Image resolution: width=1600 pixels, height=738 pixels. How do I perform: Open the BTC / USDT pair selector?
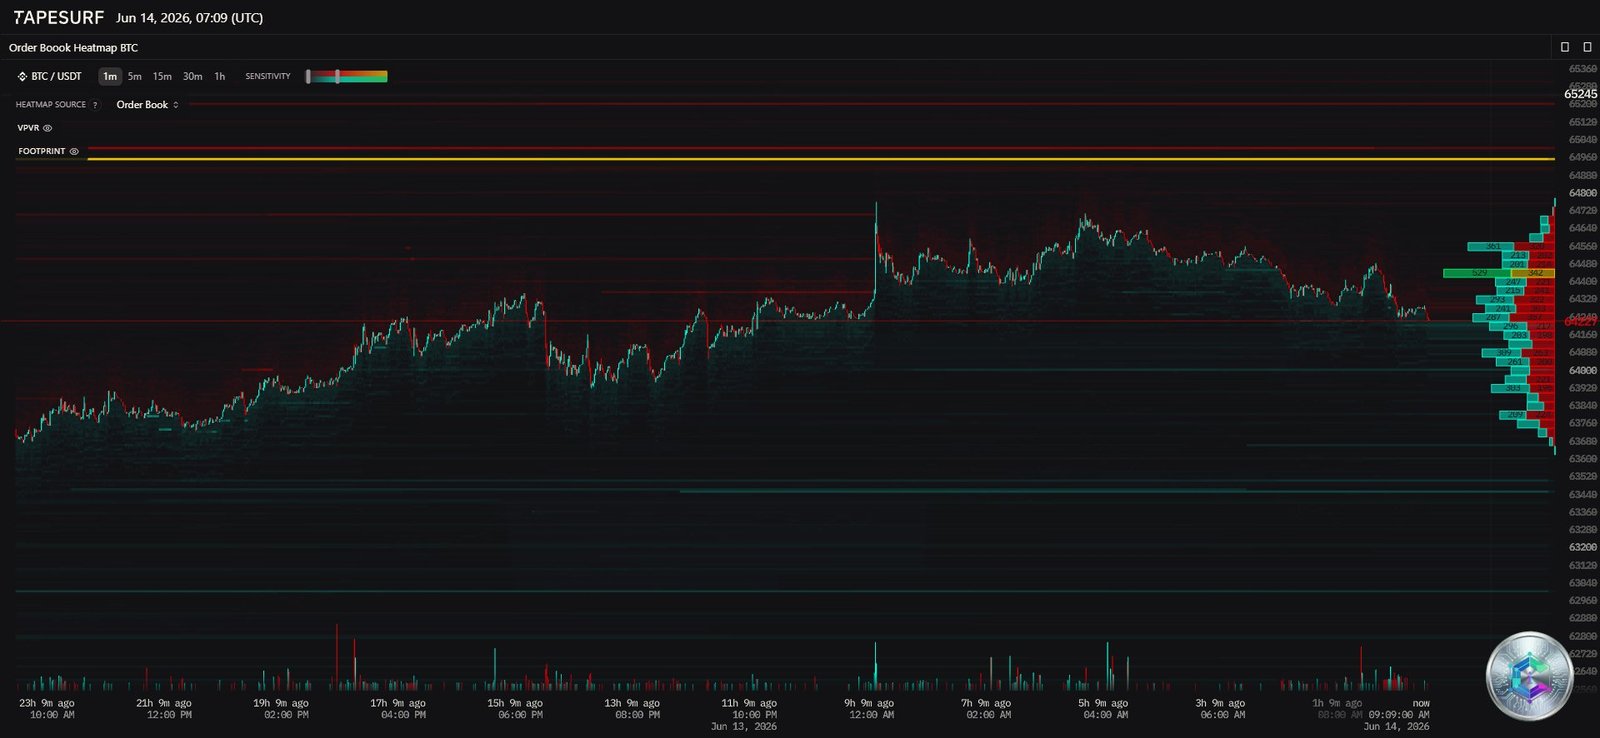click(50, 76)
